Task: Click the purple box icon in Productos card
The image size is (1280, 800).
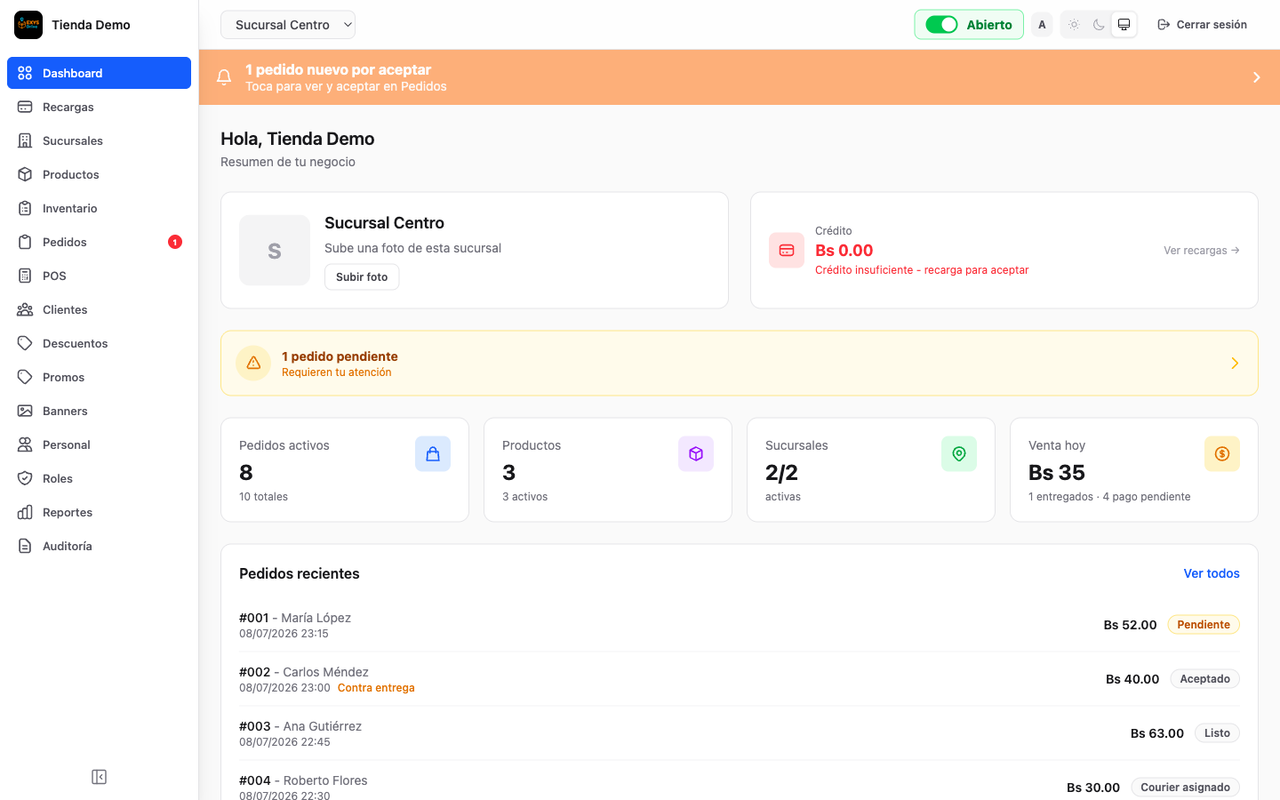Action: pos(696,454)
